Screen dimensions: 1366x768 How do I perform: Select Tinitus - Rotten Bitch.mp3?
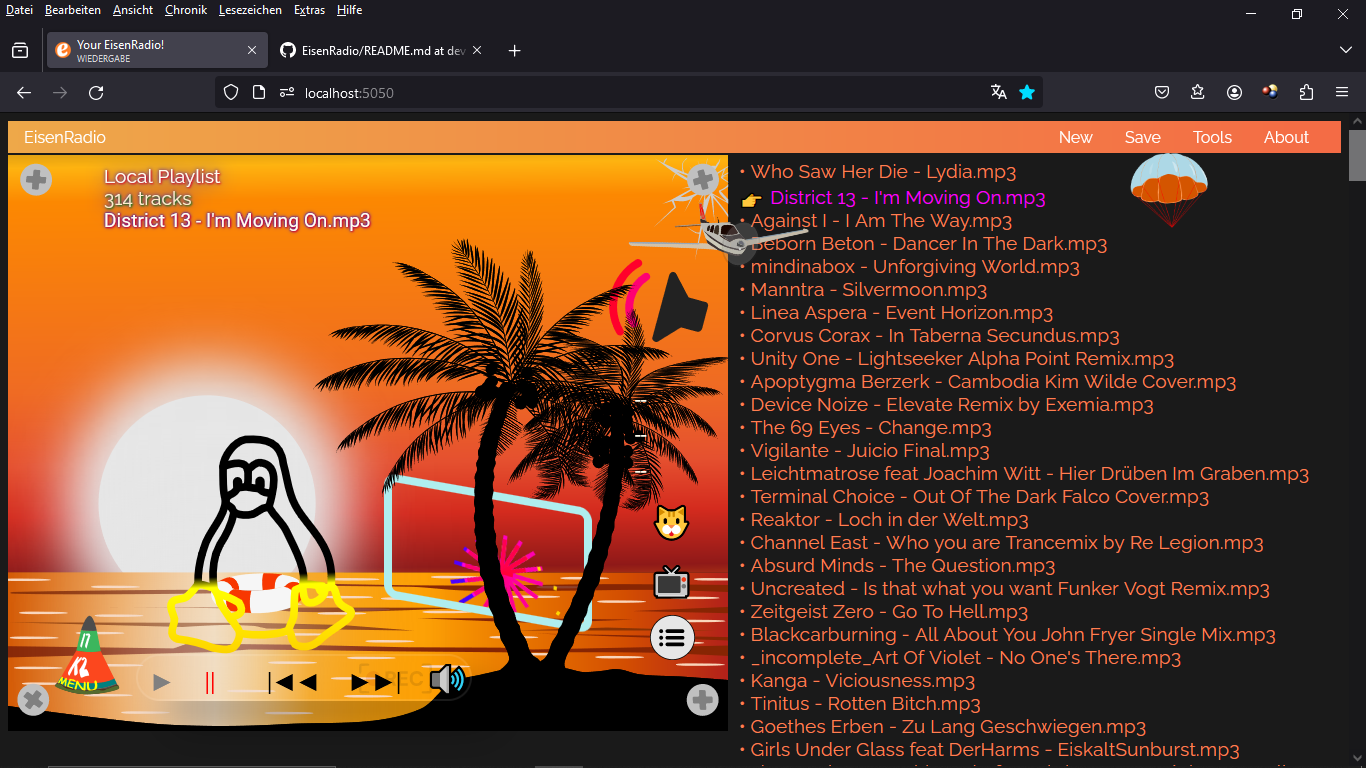click(x=866, y=704)
